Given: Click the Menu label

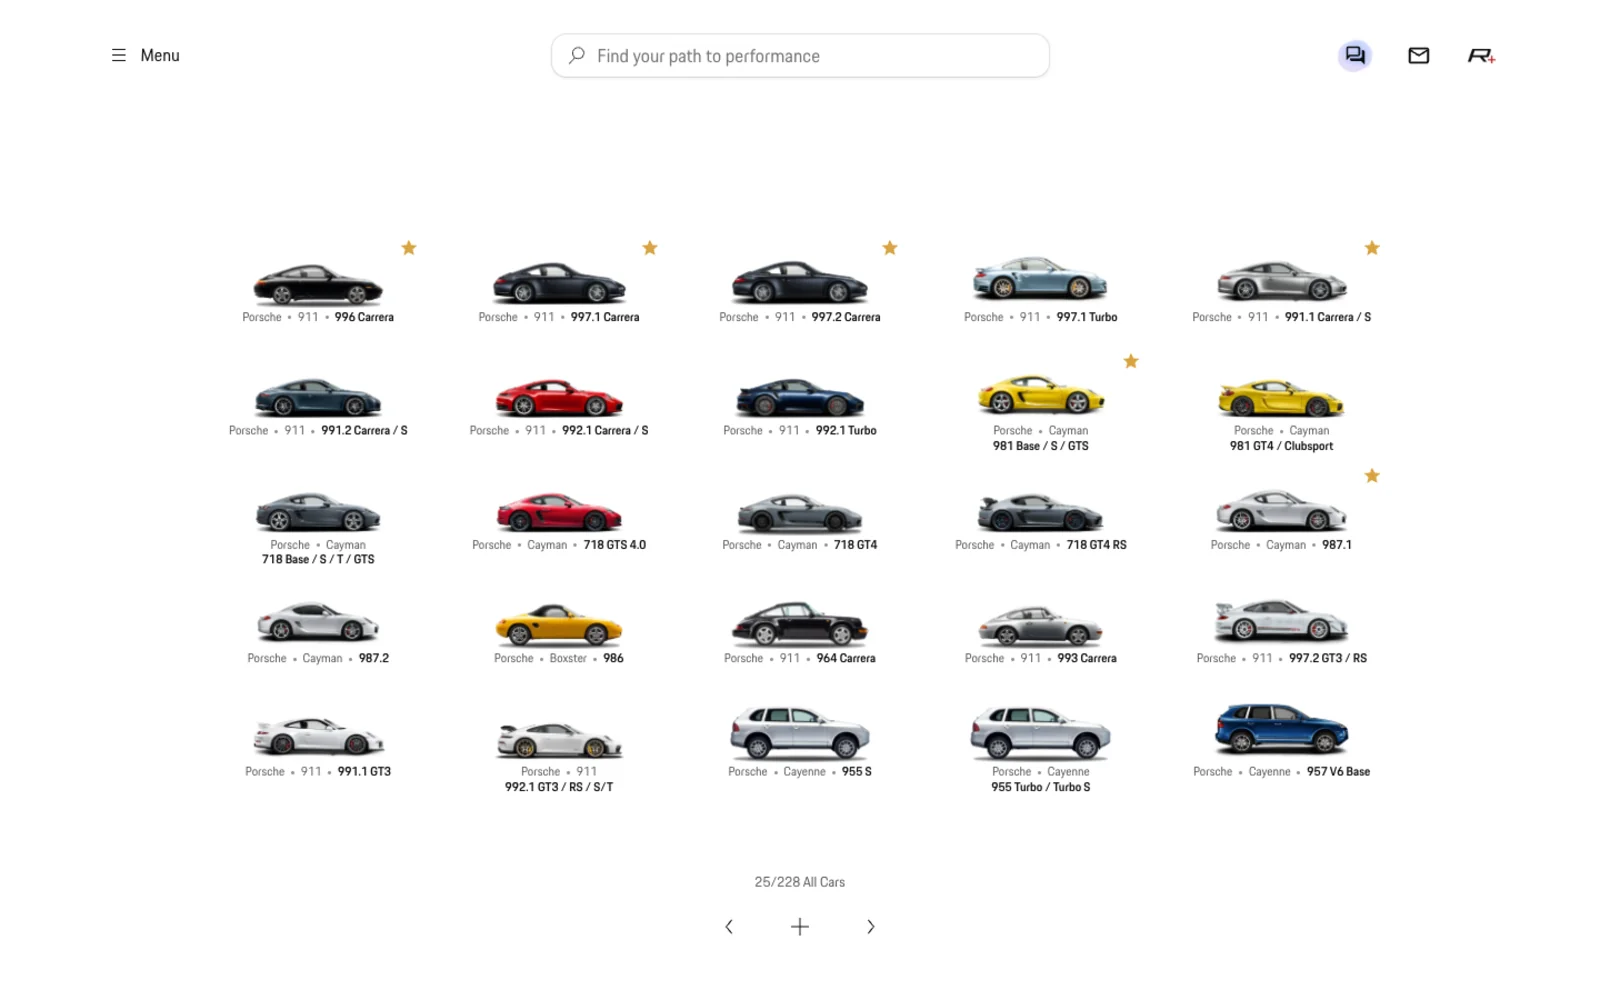Looking at the screenshot, I should click(x=160, y=56).
